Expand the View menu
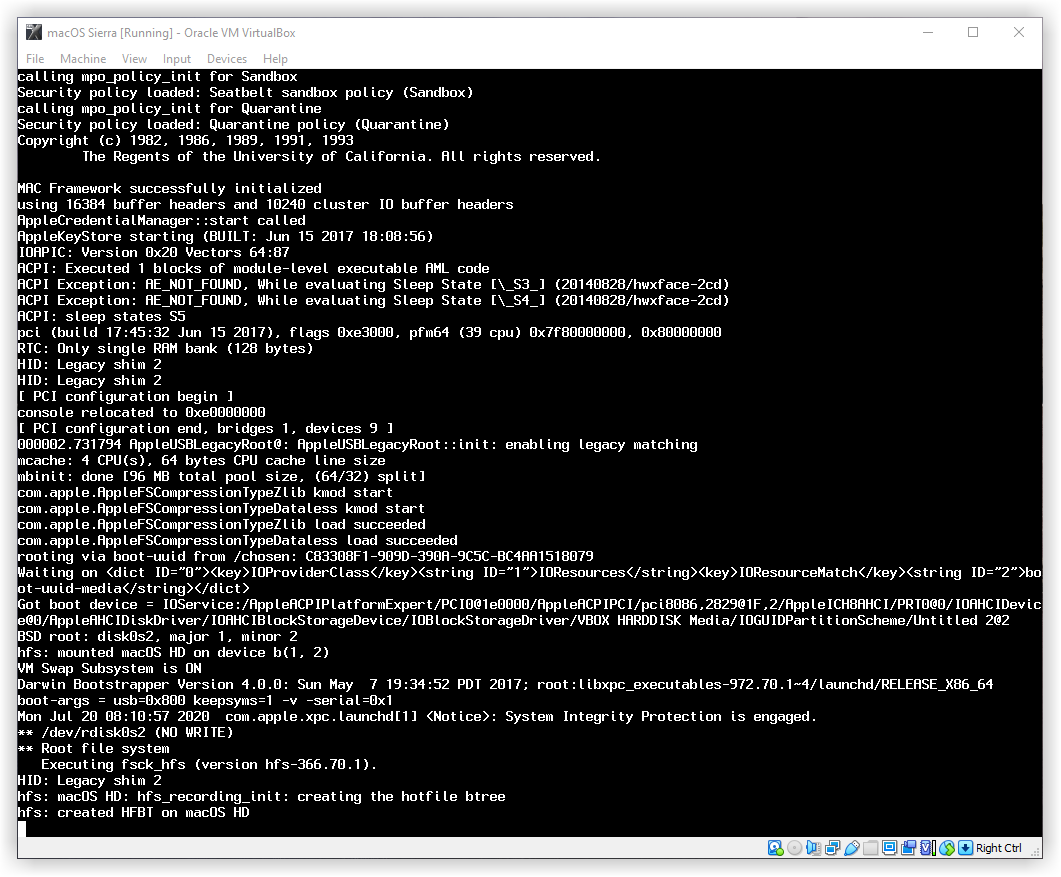This screenshot has width=1061, height=877. (134, 59)
